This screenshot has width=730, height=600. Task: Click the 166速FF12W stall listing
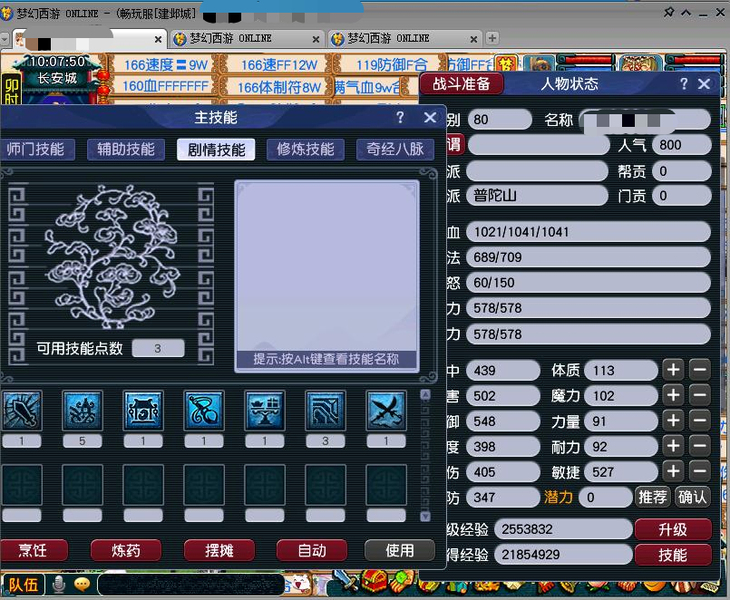point(279,65)
